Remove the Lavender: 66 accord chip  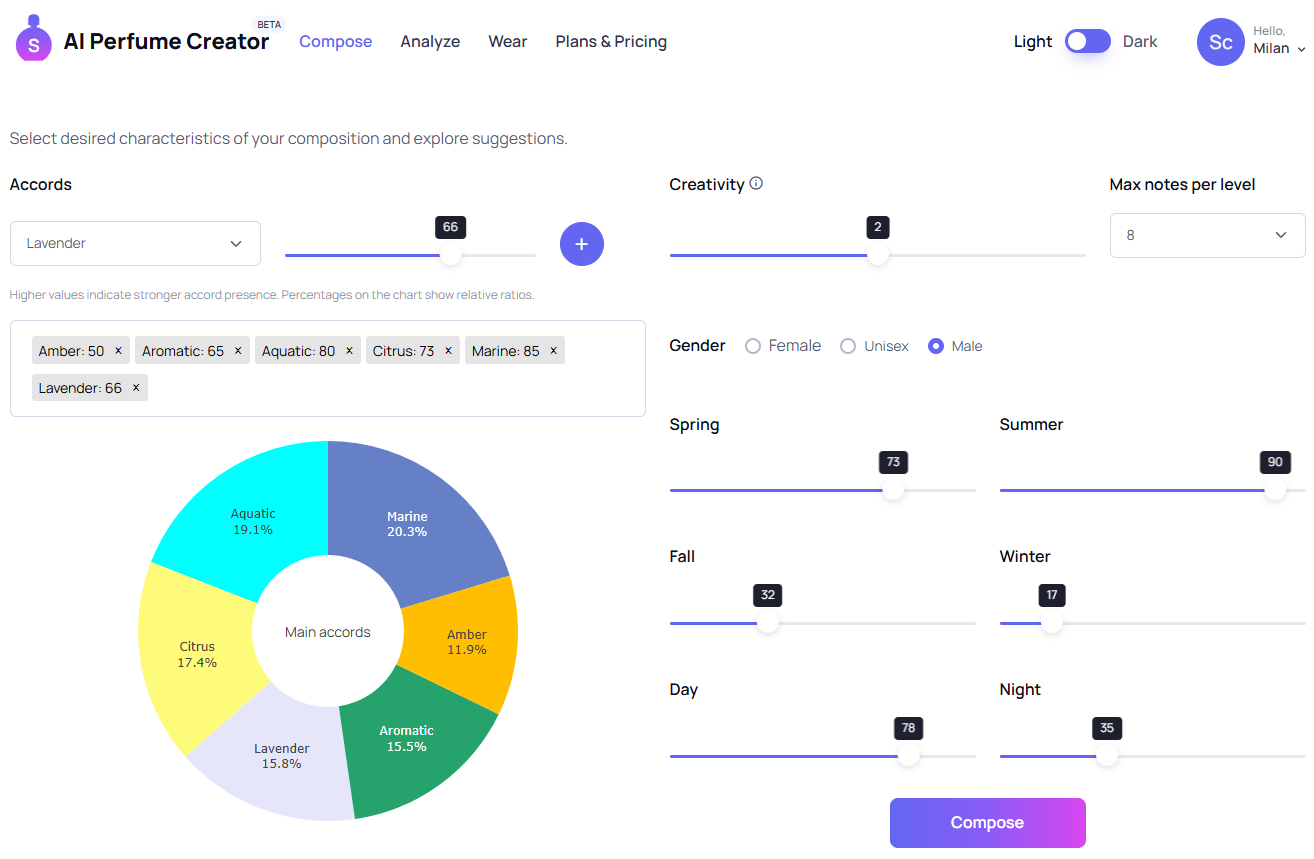135,387
